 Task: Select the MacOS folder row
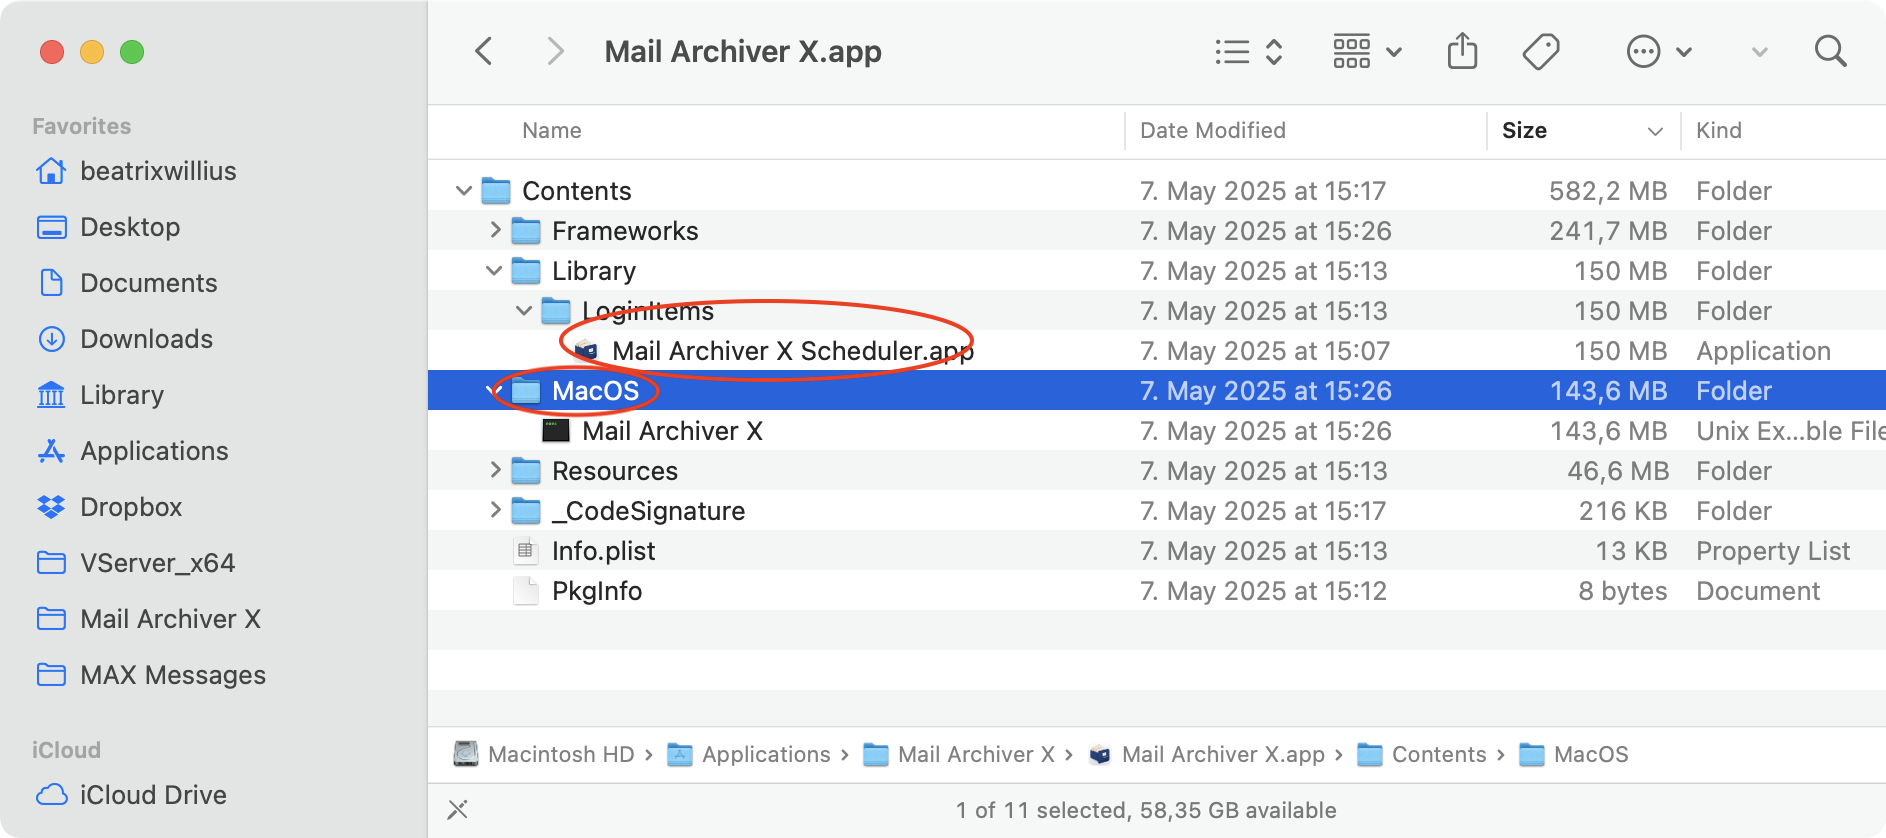click(1157, 390)
